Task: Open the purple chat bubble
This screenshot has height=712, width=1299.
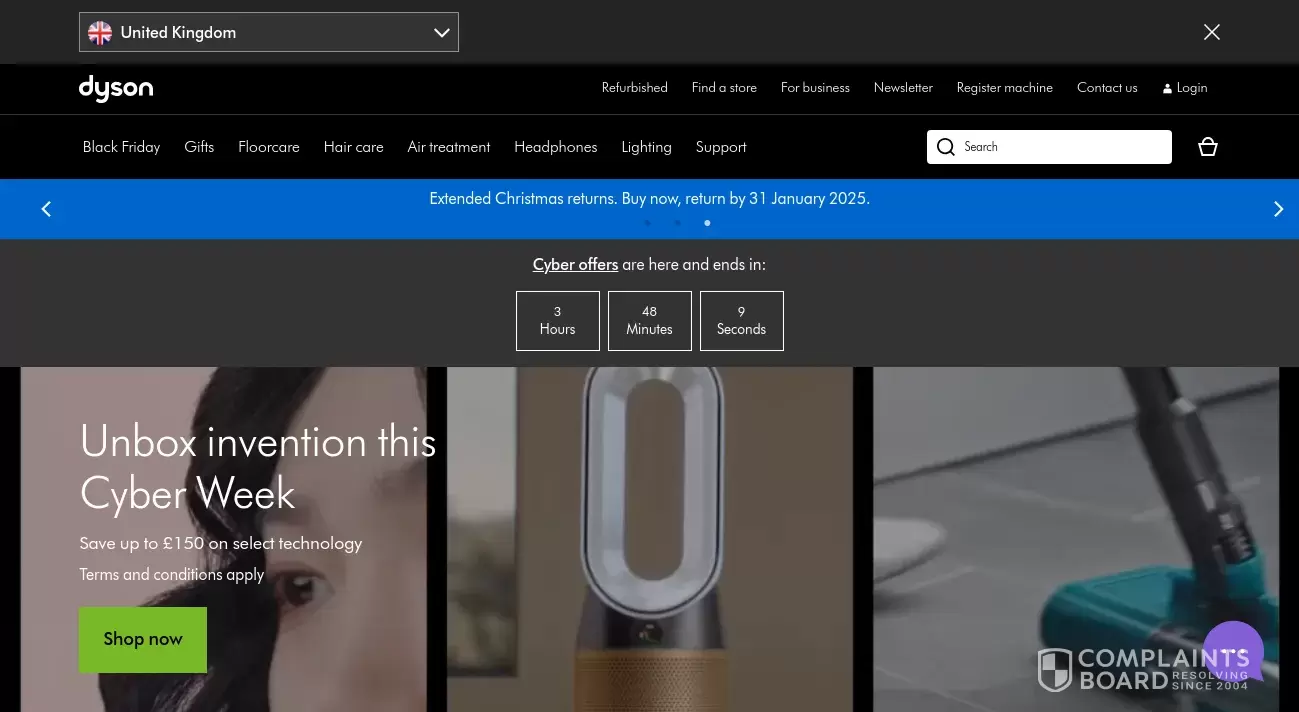Action: point(1233,651)
